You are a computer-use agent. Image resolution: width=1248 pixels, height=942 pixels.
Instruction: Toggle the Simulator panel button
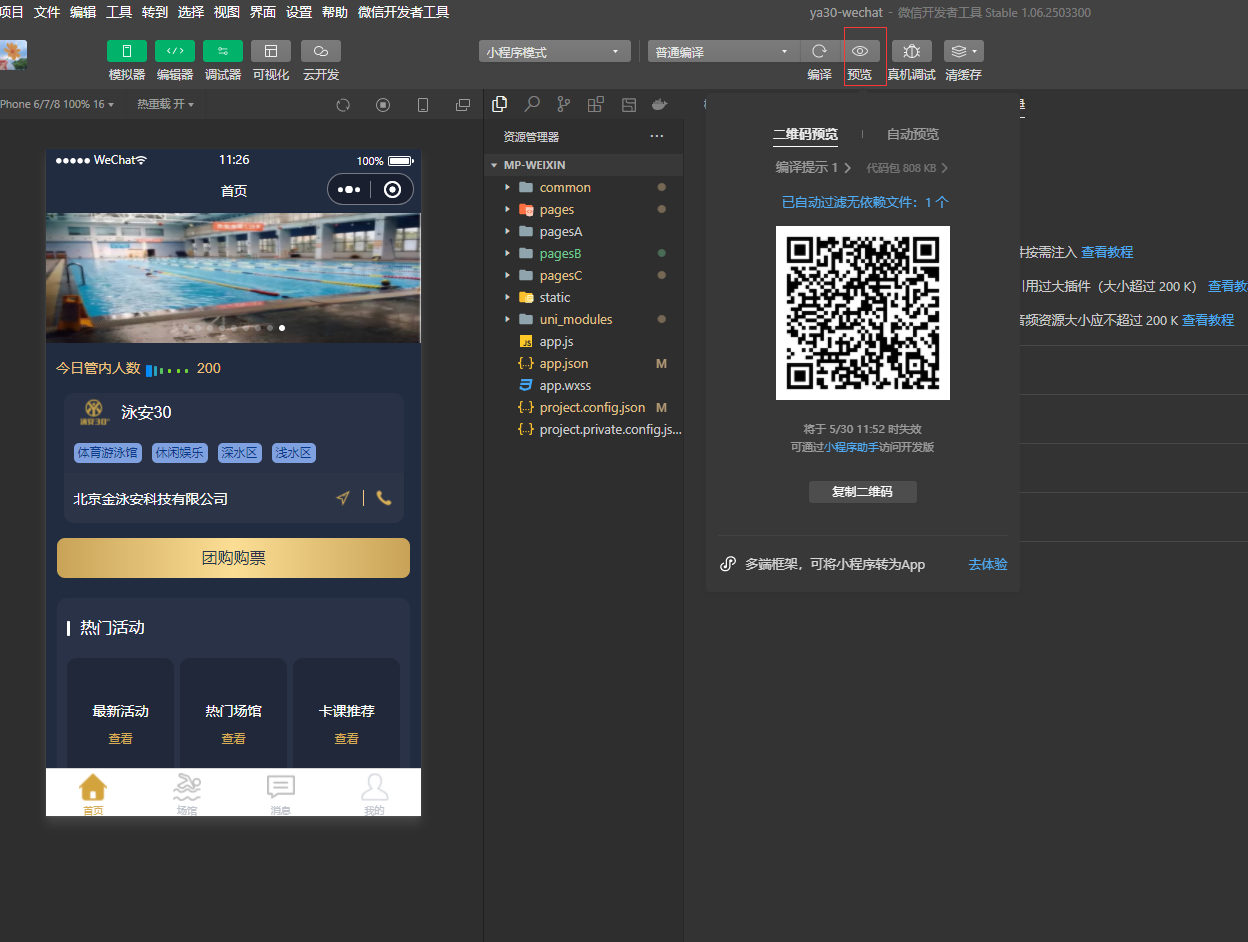pyautogui.click(x=127, y=51)
